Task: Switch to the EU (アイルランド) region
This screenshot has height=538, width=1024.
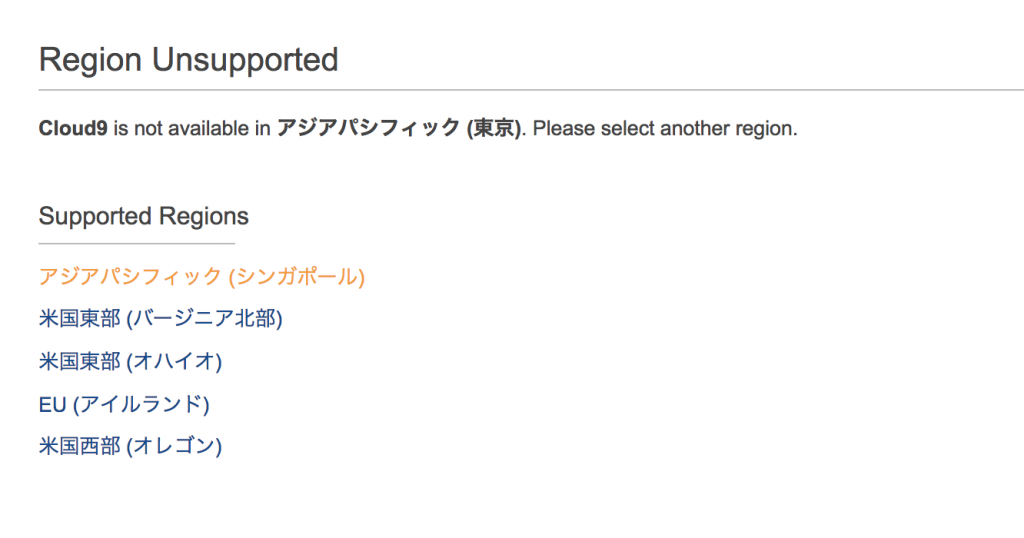Action: coord(124,404)
